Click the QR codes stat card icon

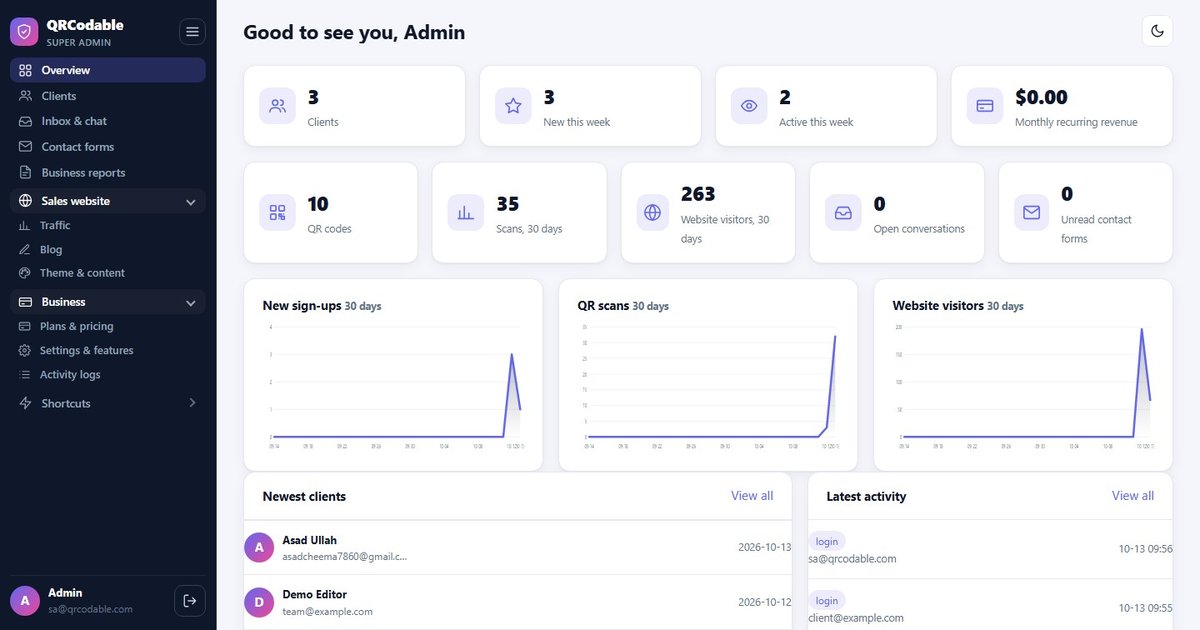point(277,213)
